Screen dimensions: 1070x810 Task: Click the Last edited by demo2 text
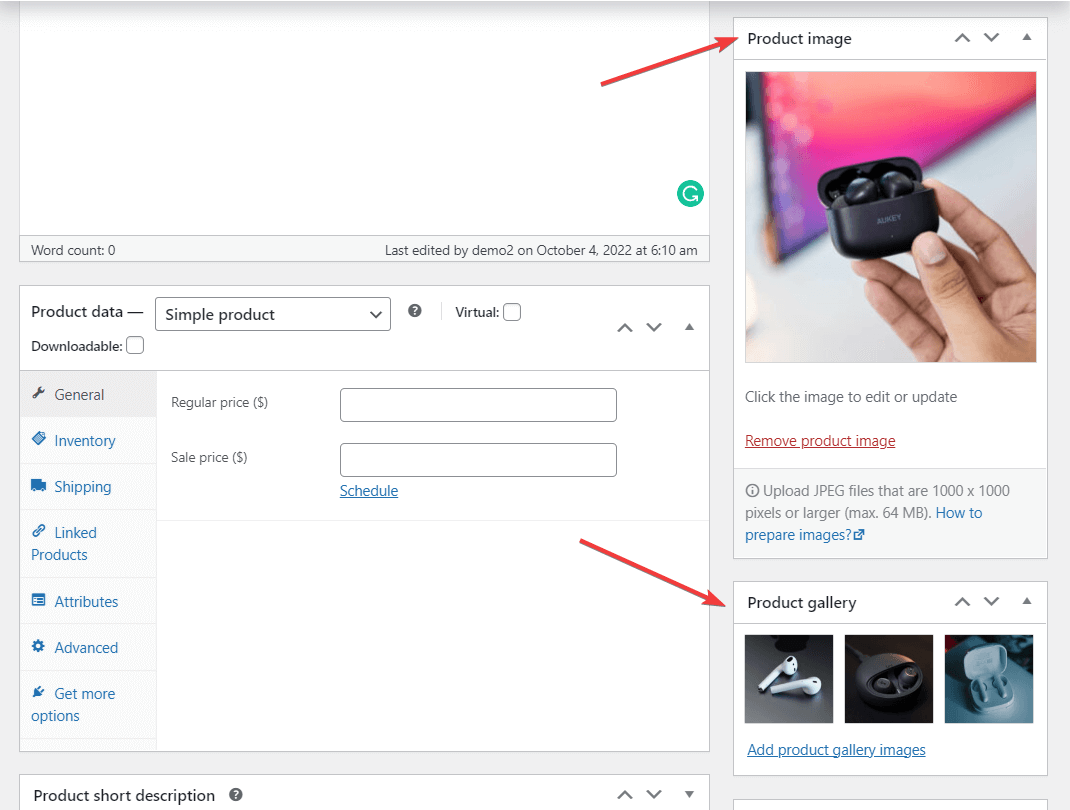point(541,250)
